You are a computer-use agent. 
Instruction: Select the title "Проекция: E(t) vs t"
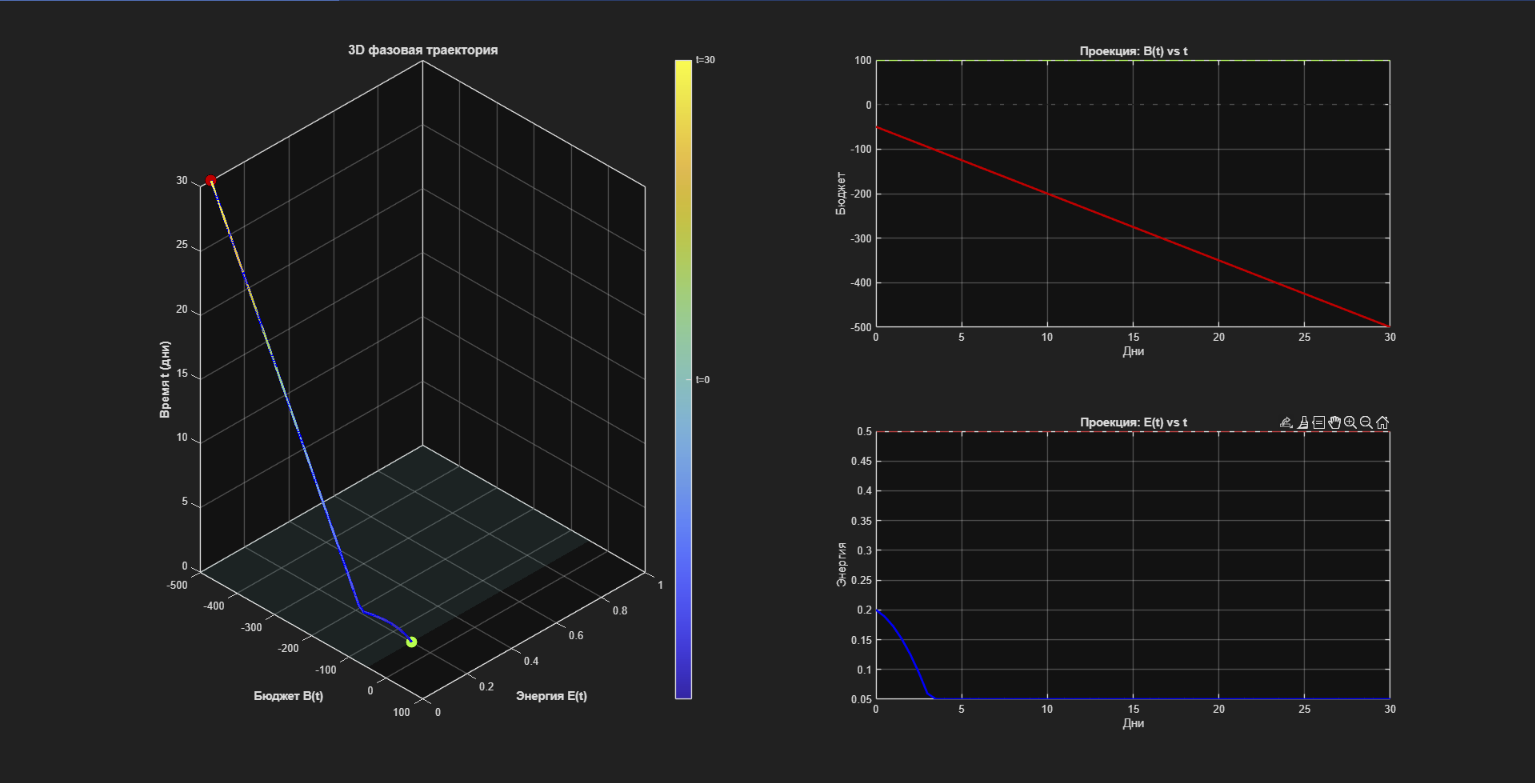[x=1133, y=422]
